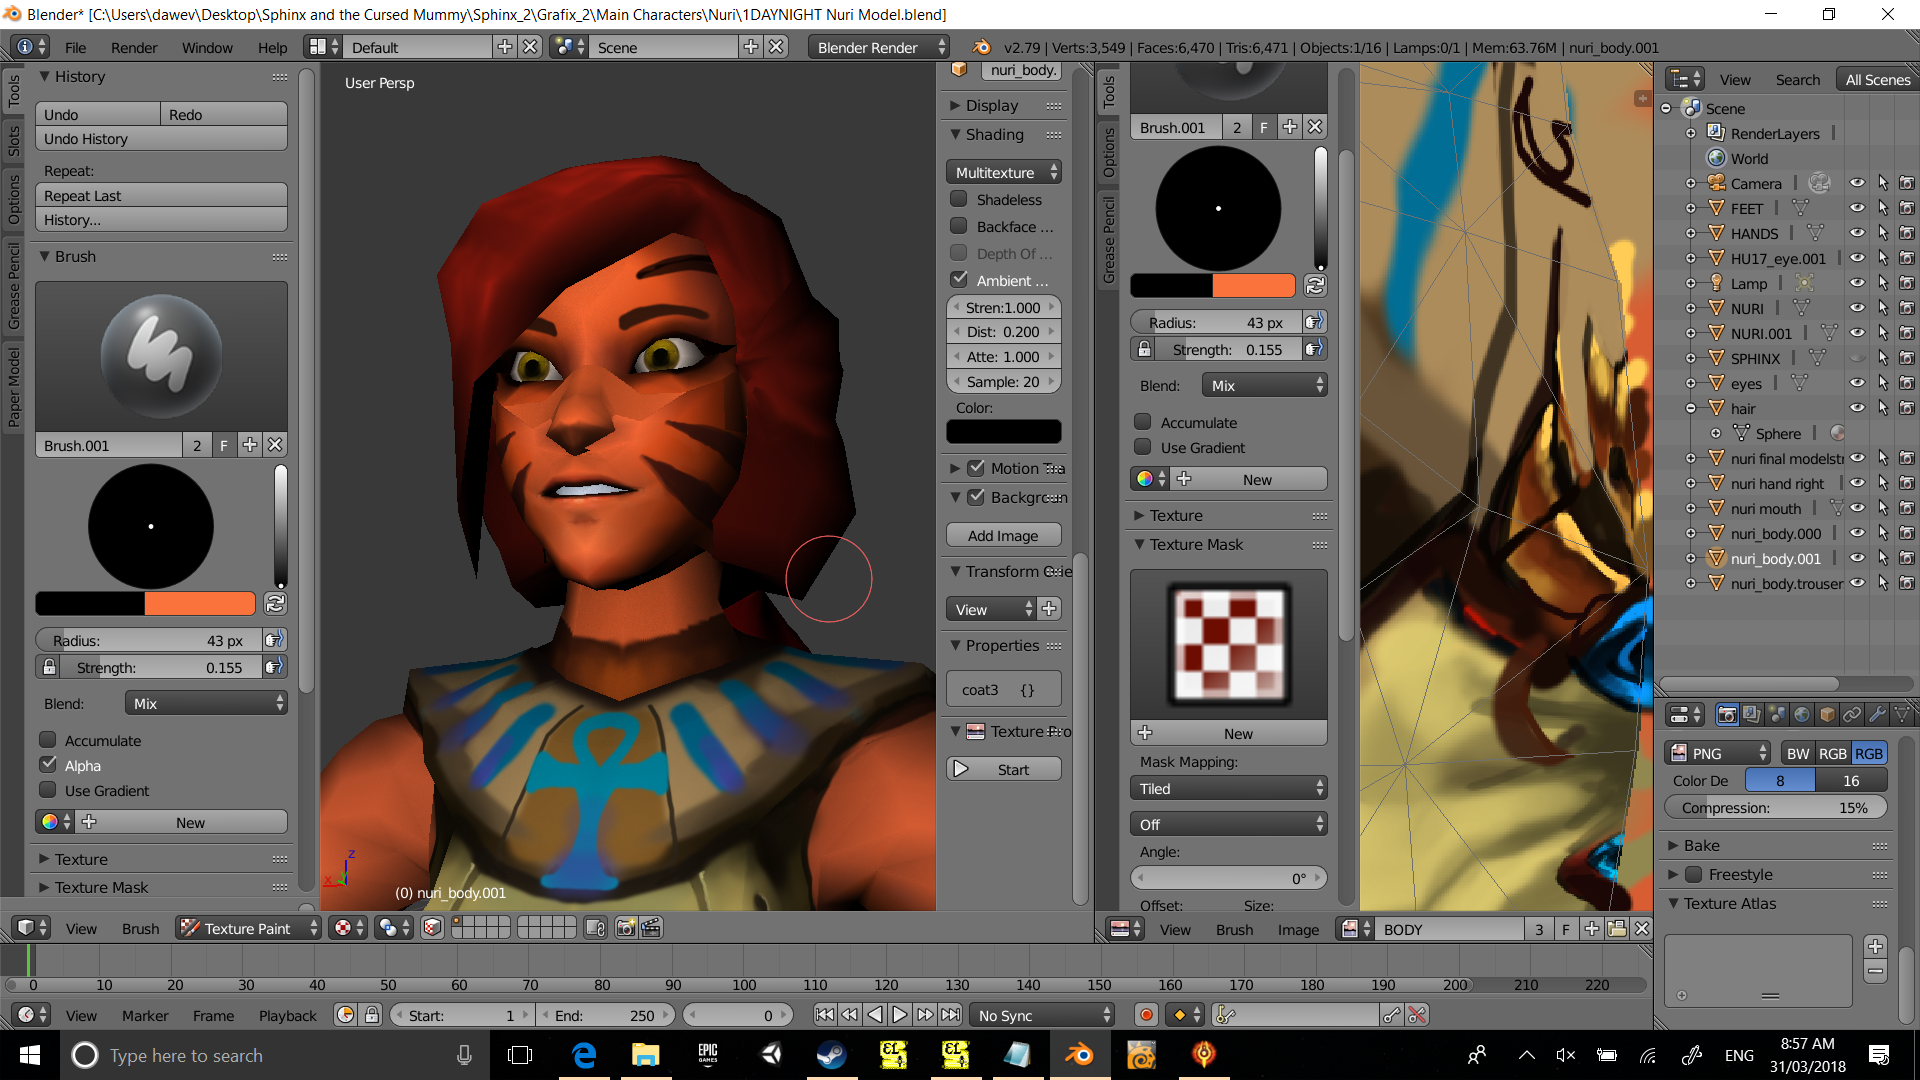Disable Ambient Occlusion checkbox
Screen dimensions: 1920x1080
pos(959,280)
